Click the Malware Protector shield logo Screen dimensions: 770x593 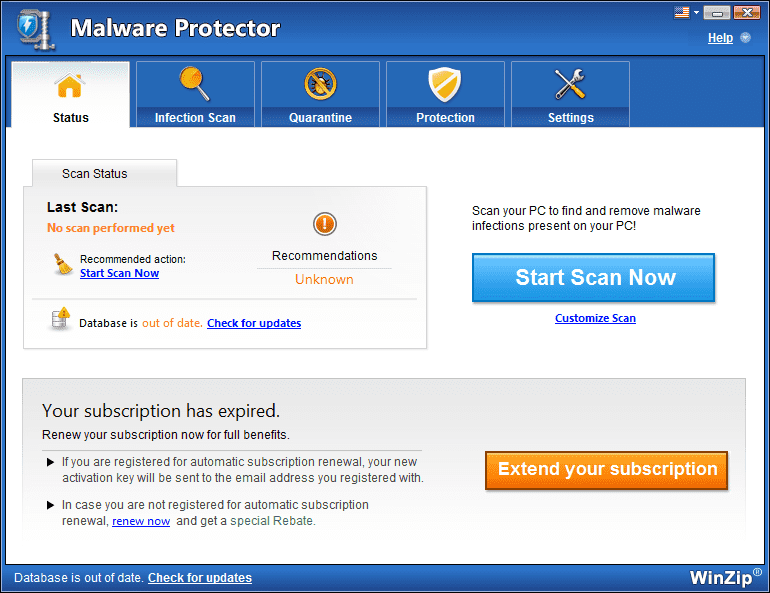pos(35,29)
